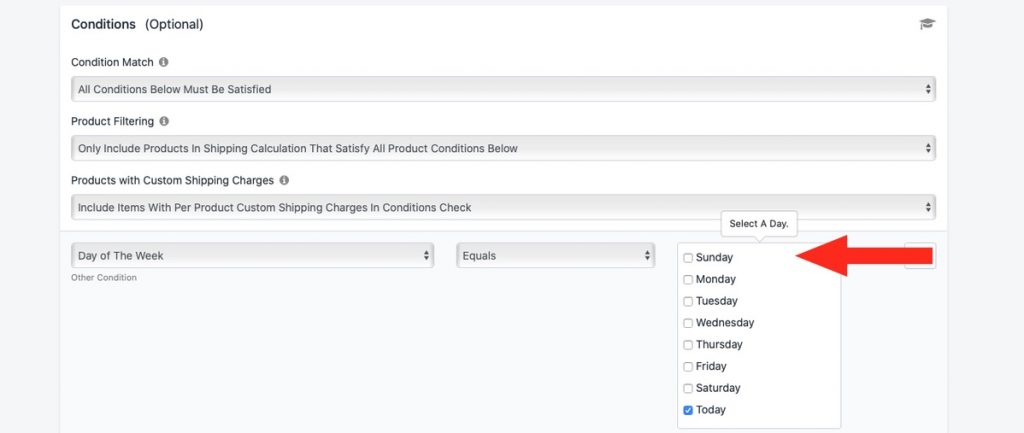Click the button behind the red arrow
Image resolution: width=1024 pixels, height=433 pixels.
[x=920, y=255]
